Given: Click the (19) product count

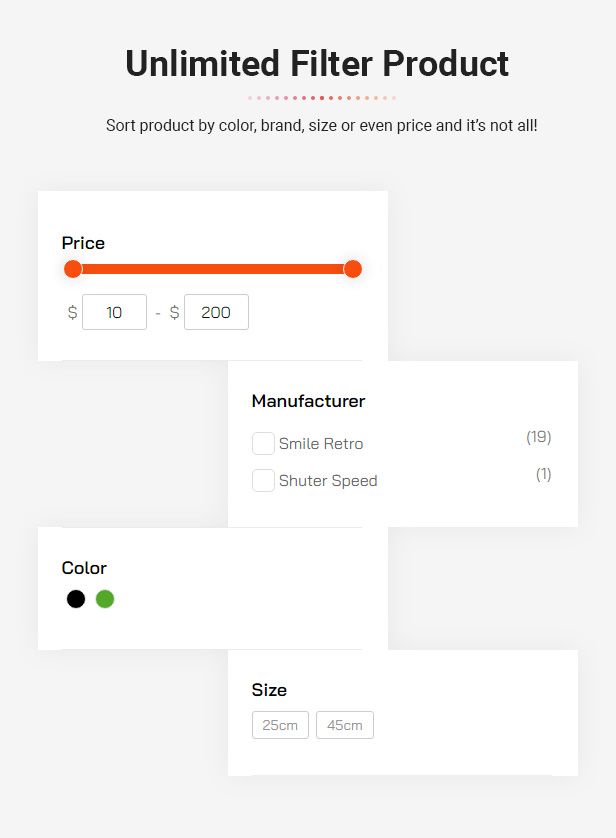Looking at the screenshot, I should pyautogui.click(x=539, y=437).
